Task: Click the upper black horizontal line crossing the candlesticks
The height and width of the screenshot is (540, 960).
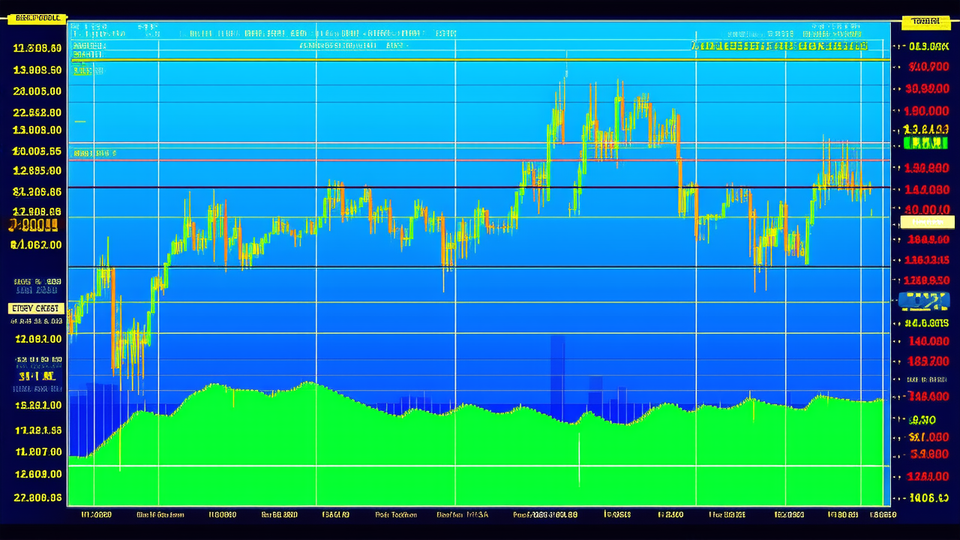Action: pos(479,187)
